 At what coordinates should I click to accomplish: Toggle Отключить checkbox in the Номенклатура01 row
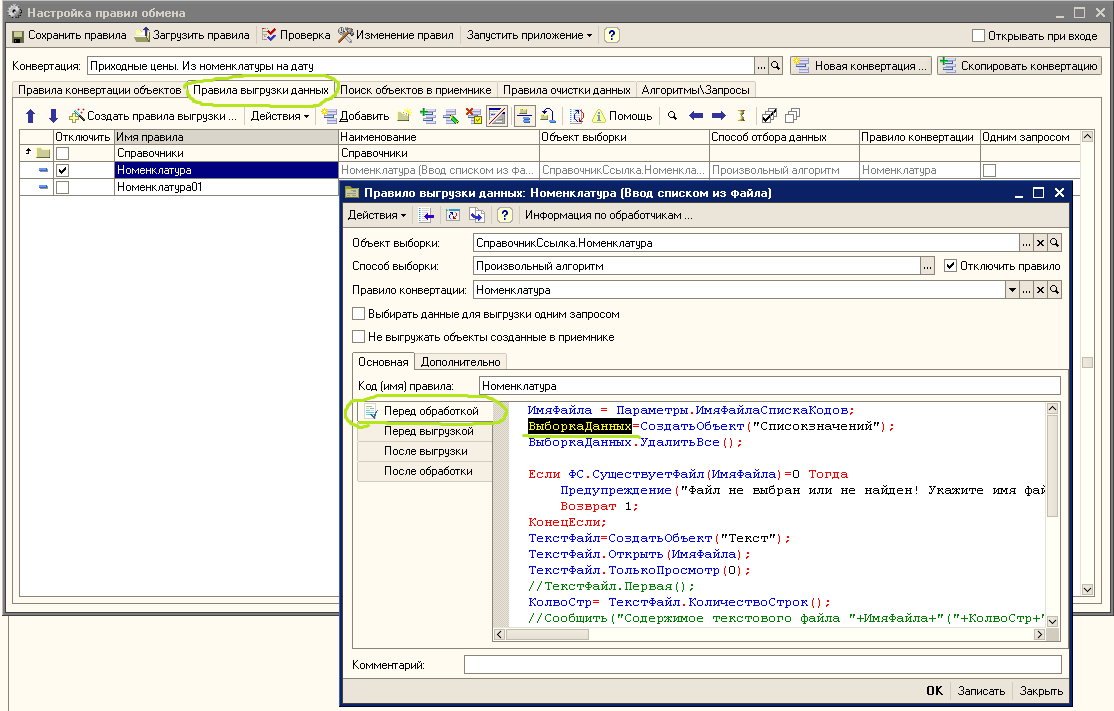click(63, 188)
